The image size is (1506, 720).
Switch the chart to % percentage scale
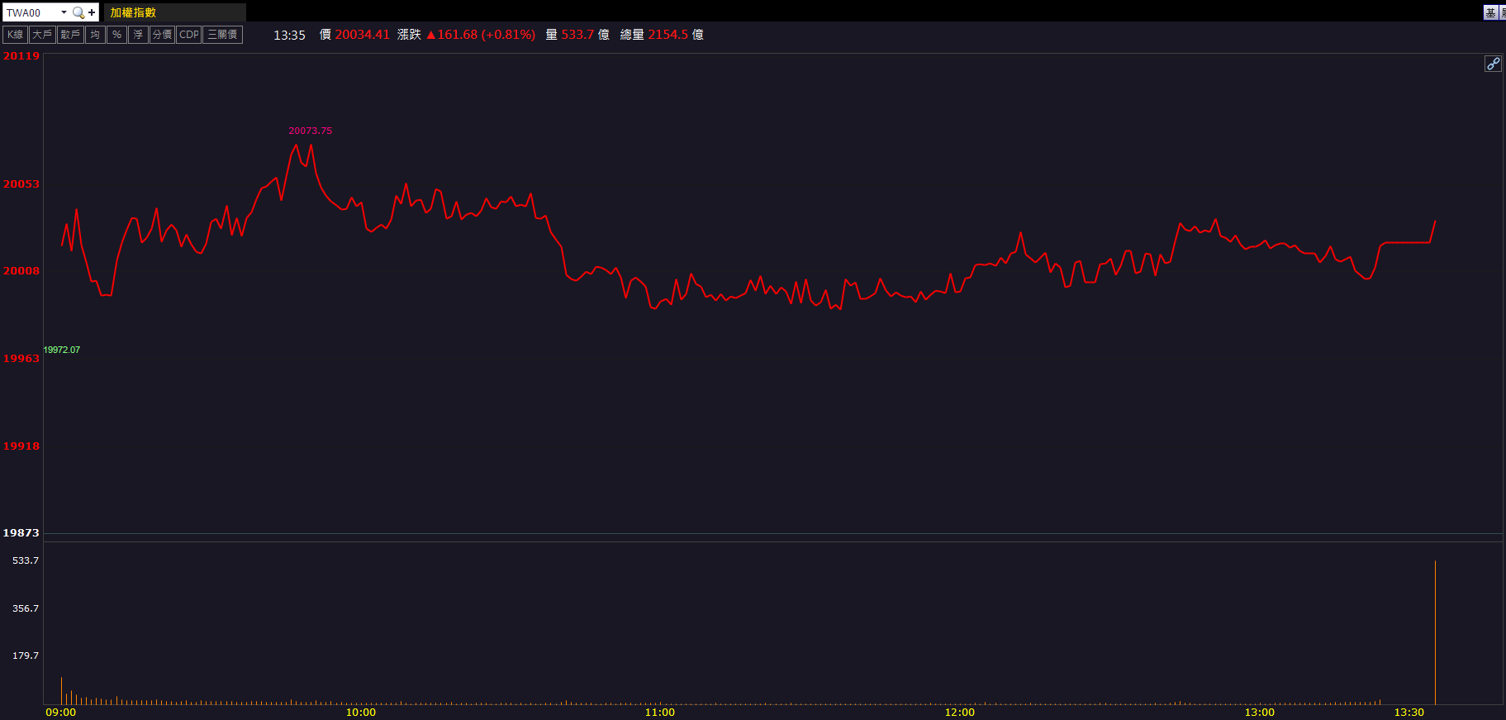click(117, 35)
